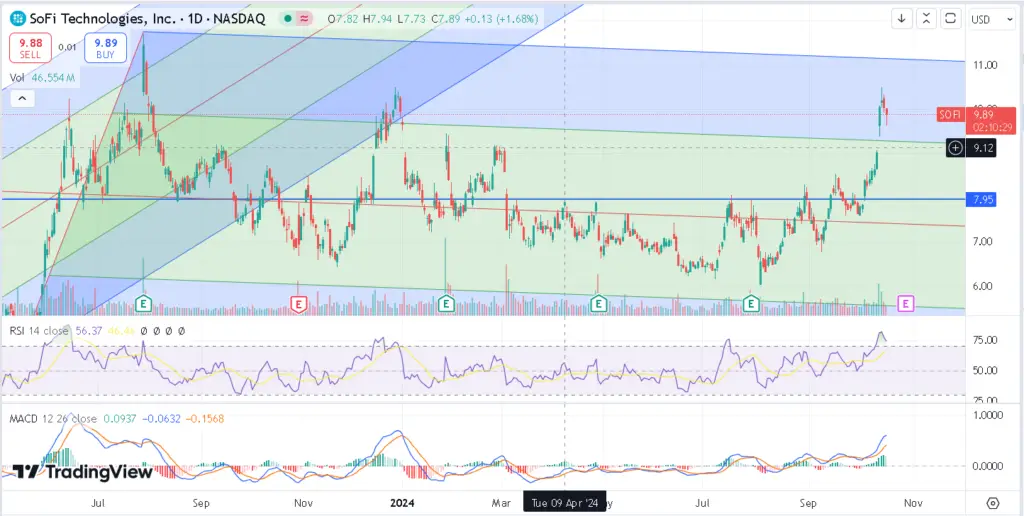Click the crosshair price label 9.12

(983, 148)
